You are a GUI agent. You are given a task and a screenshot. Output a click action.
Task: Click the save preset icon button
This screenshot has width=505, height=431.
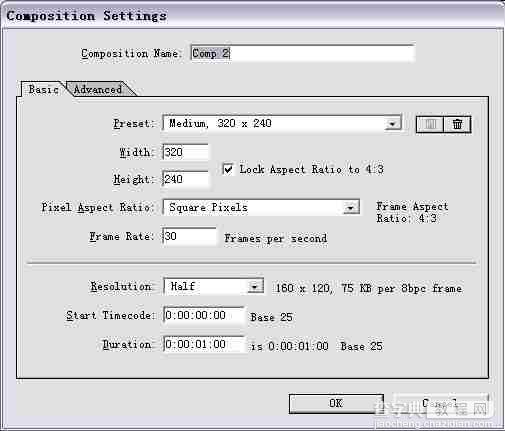[x=430, y=125]
